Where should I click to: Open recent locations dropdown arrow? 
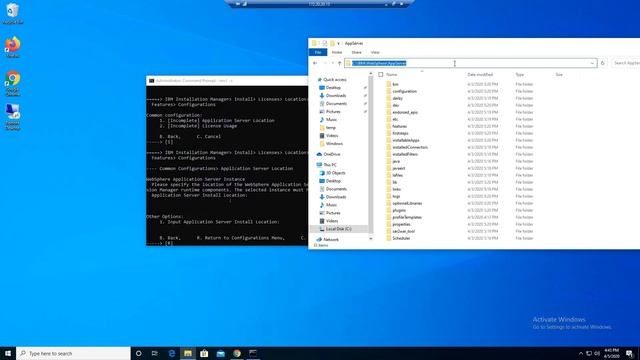pos(333,63)
